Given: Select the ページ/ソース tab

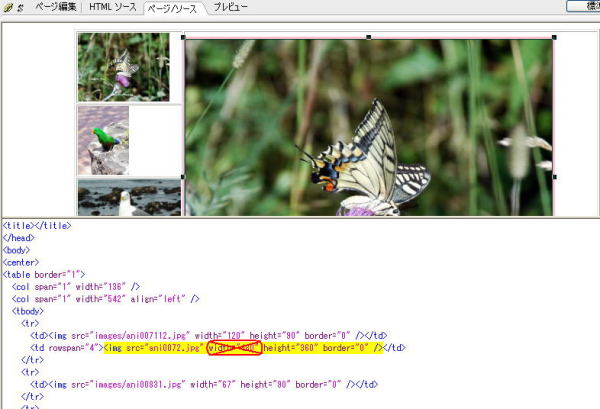Looking at the screenshot, I should click(x=172, y=8).
